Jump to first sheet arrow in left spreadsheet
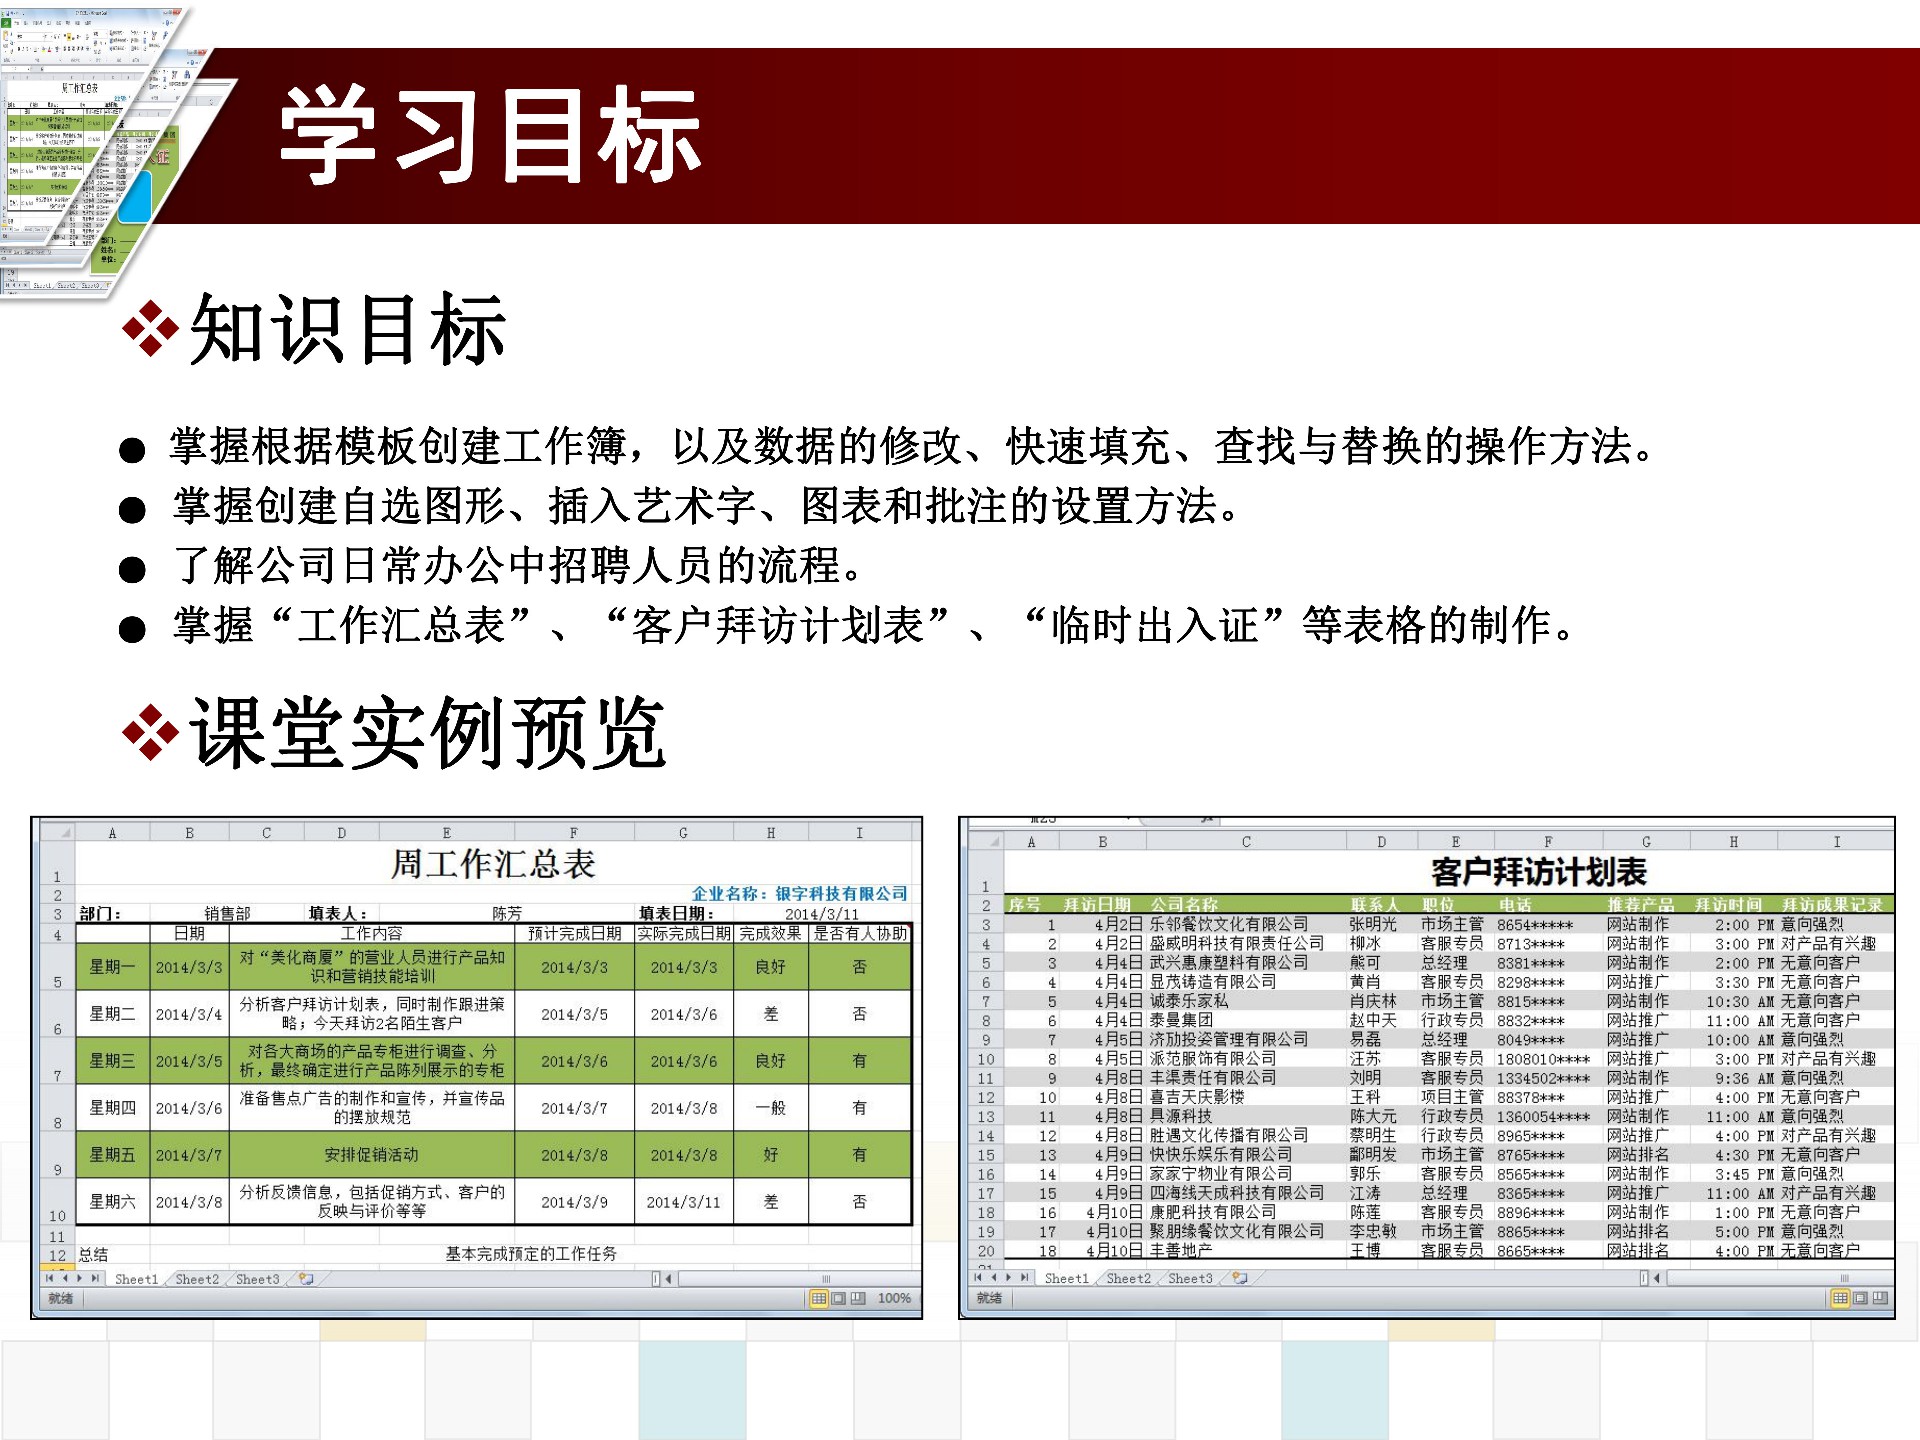This screenshot has height=1440, width=1920. tap(49, 1278)
